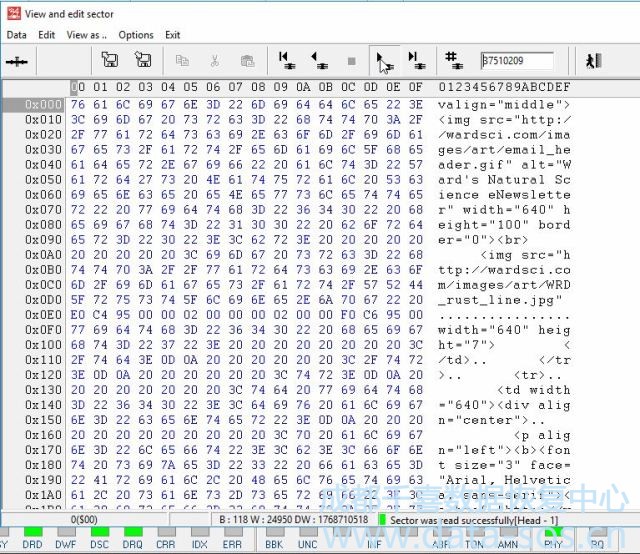Click the first save sector disk icon
Viewport: 640px width, 554px height.
110,61
